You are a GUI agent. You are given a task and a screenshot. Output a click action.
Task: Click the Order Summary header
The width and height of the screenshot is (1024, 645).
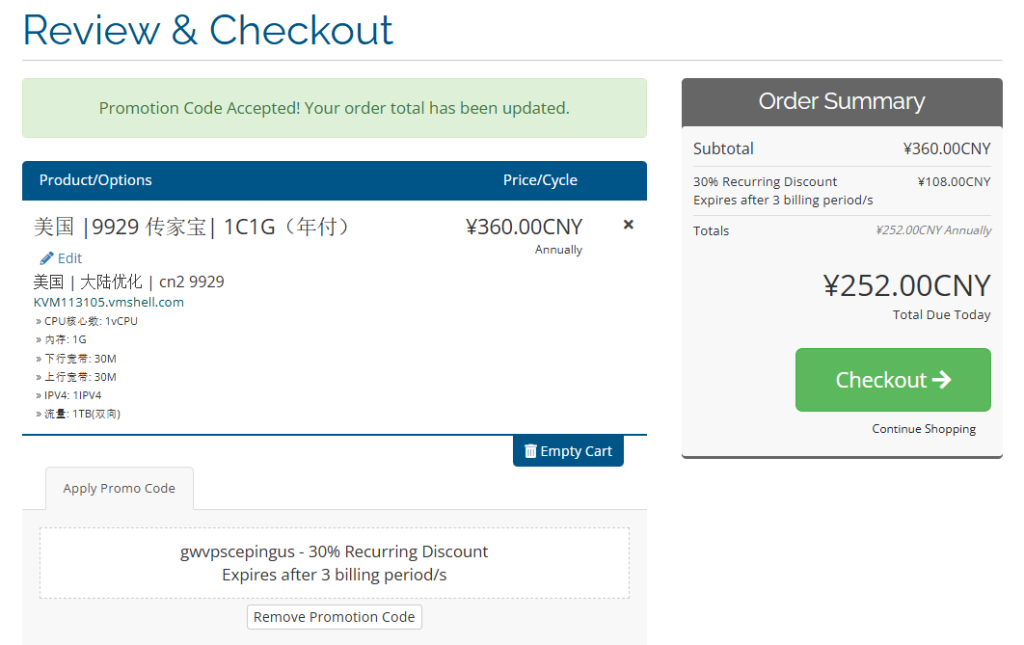[x=841, y=101]
